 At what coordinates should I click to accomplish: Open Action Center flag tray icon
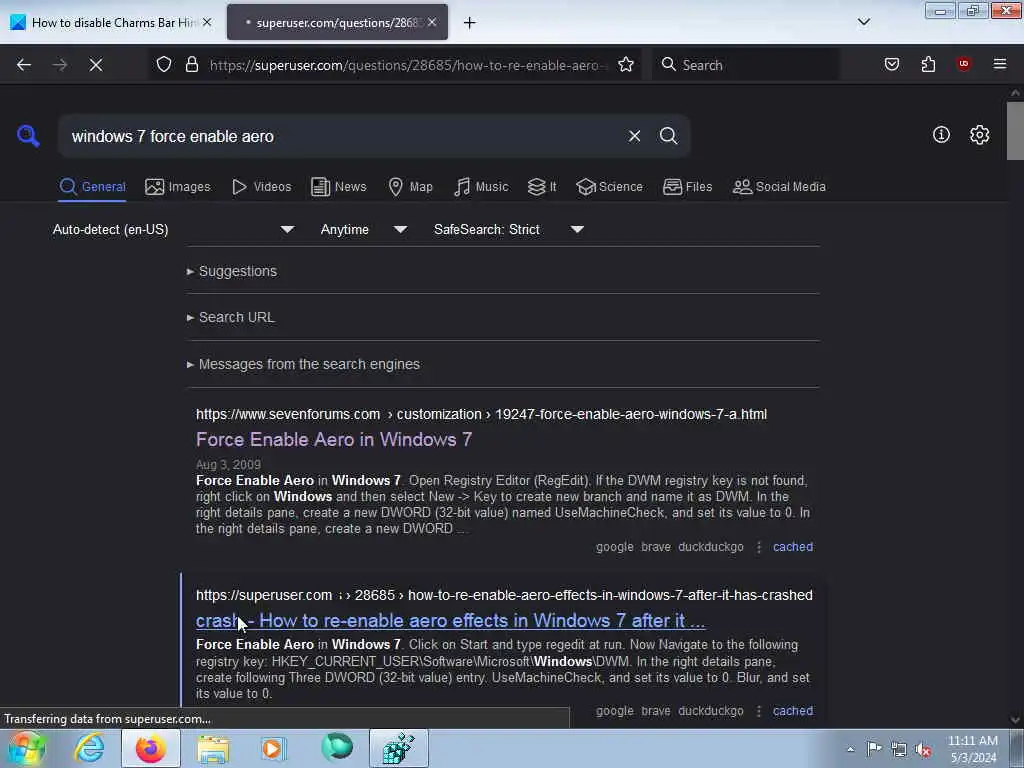tap(874, 748)
